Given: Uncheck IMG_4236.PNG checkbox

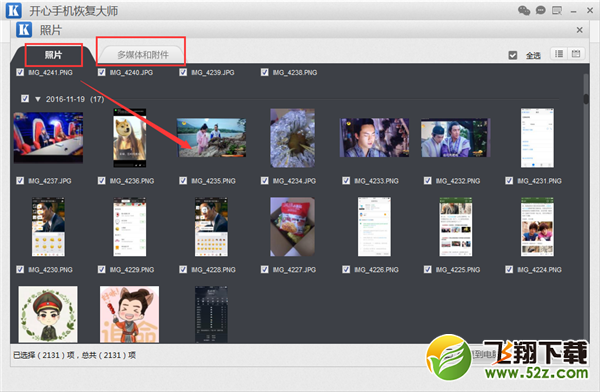Looking at the screenshot, I should [x=101, y=180].
